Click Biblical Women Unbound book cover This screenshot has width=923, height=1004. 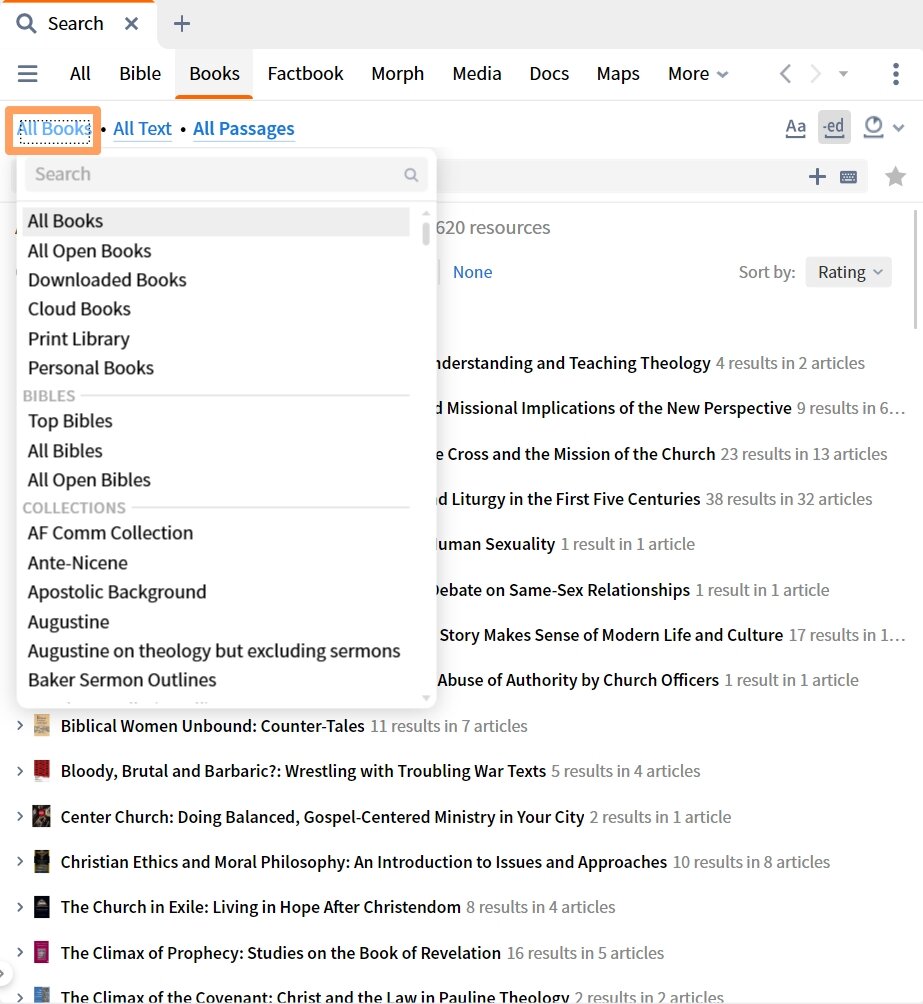pos(42,725)
